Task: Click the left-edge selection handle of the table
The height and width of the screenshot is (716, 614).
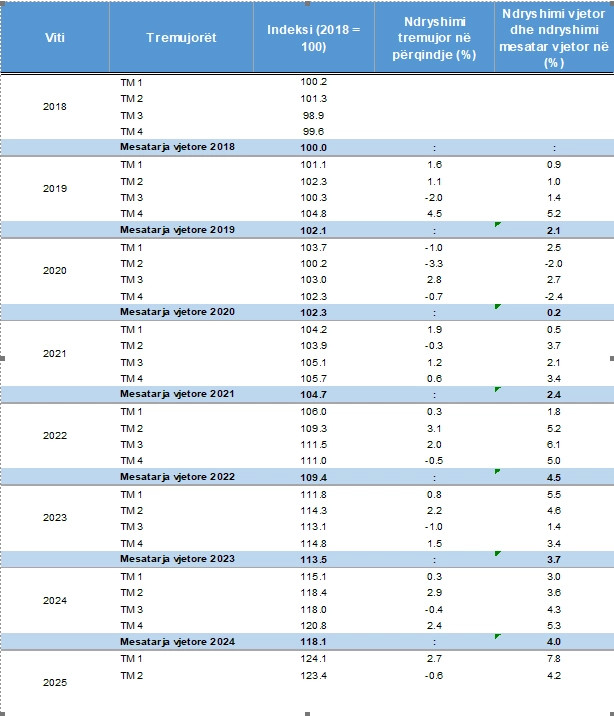Action: pos(3,358)
